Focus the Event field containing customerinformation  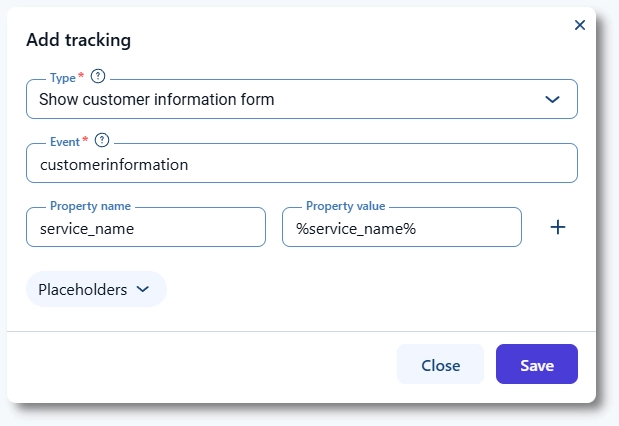(301, 164)
